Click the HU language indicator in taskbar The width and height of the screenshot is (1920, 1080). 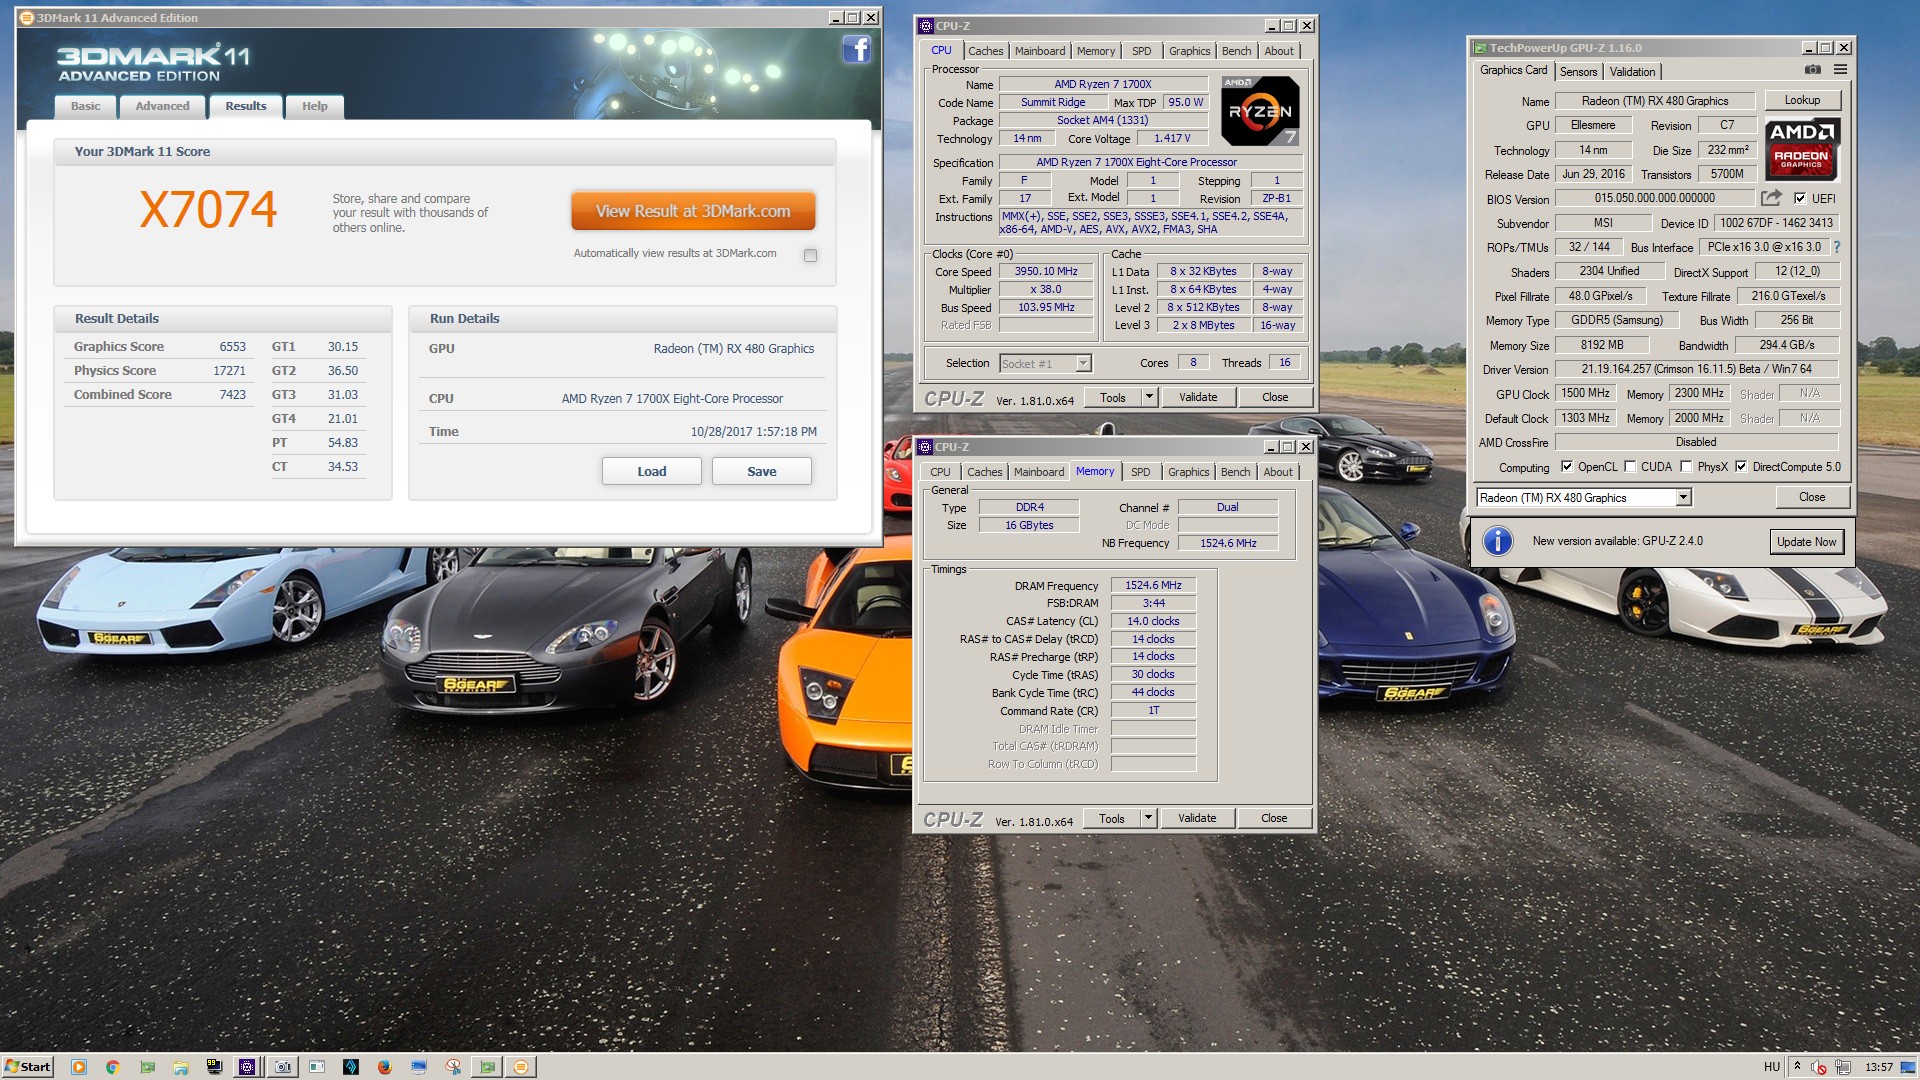pyautogui.click(x=1771, y=1067)
